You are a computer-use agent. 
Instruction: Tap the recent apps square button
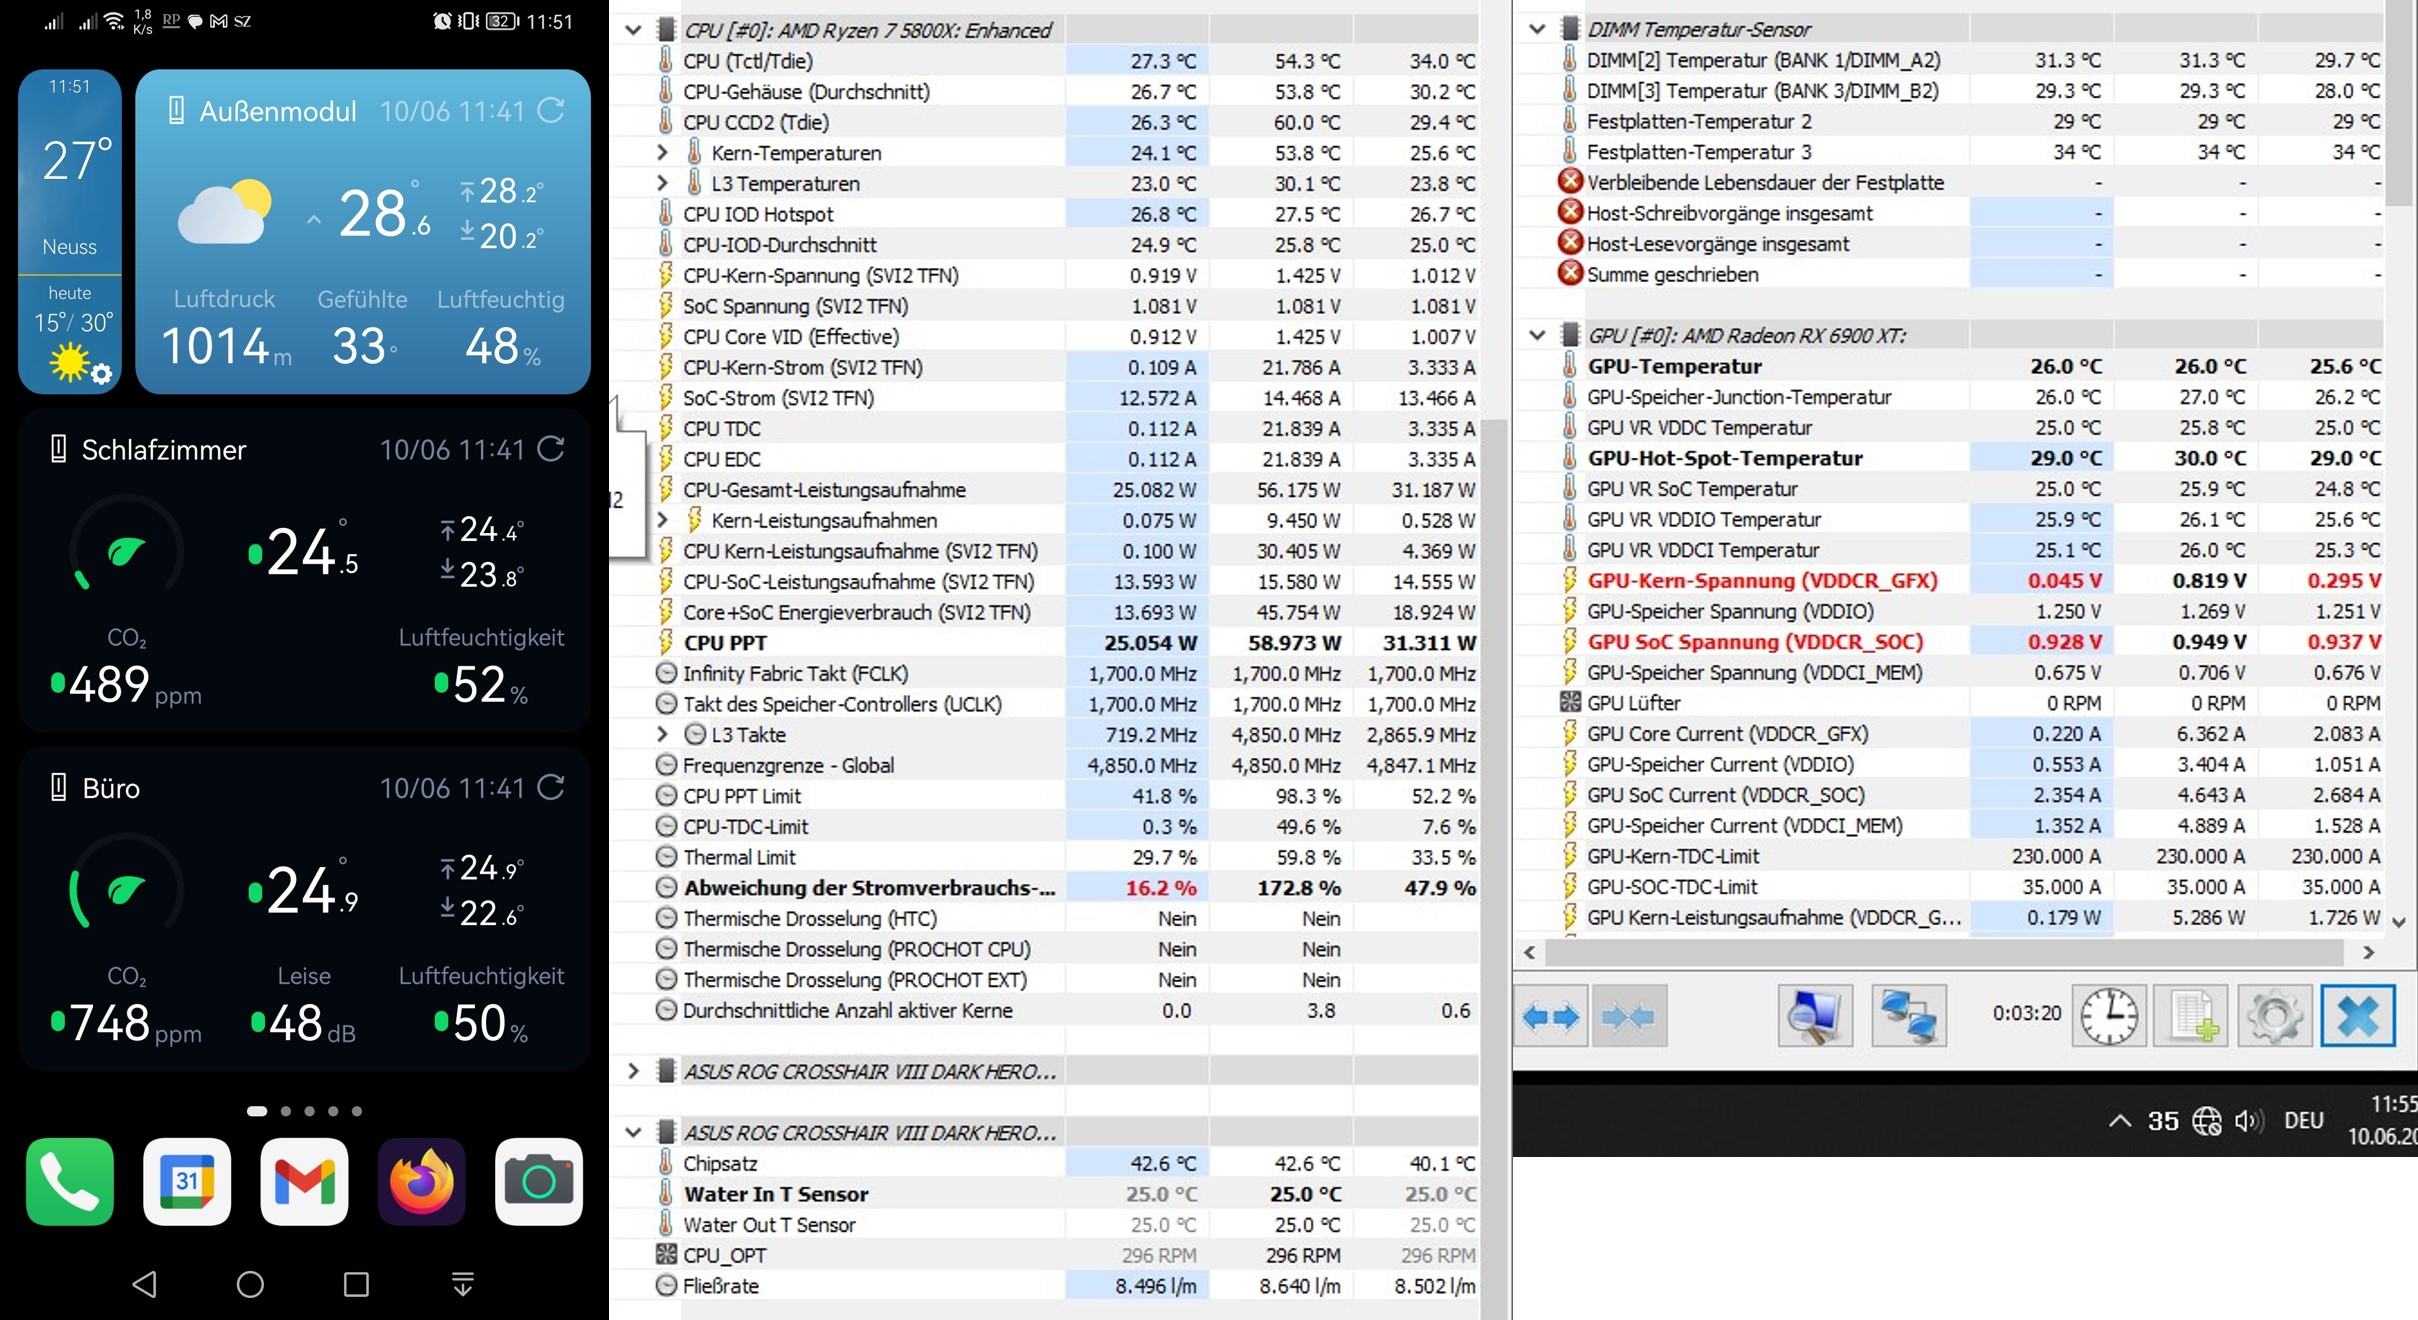tap(356, 1284)
